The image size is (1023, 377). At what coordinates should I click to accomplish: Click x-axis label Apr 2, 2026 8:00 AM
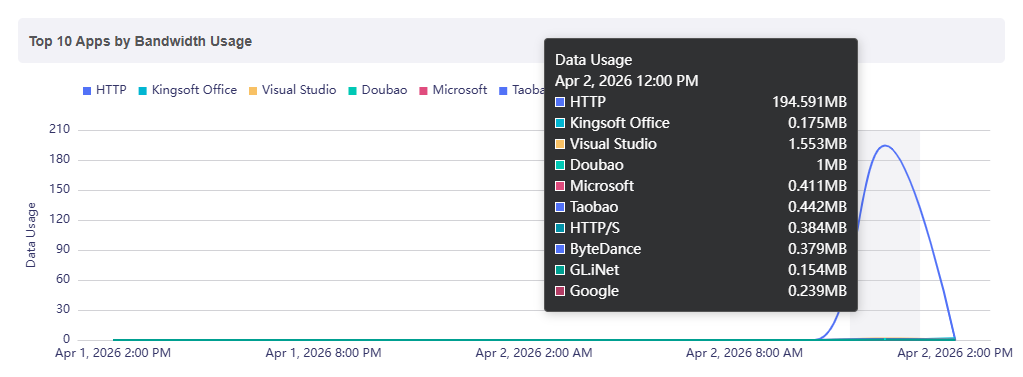coord(744,354)
